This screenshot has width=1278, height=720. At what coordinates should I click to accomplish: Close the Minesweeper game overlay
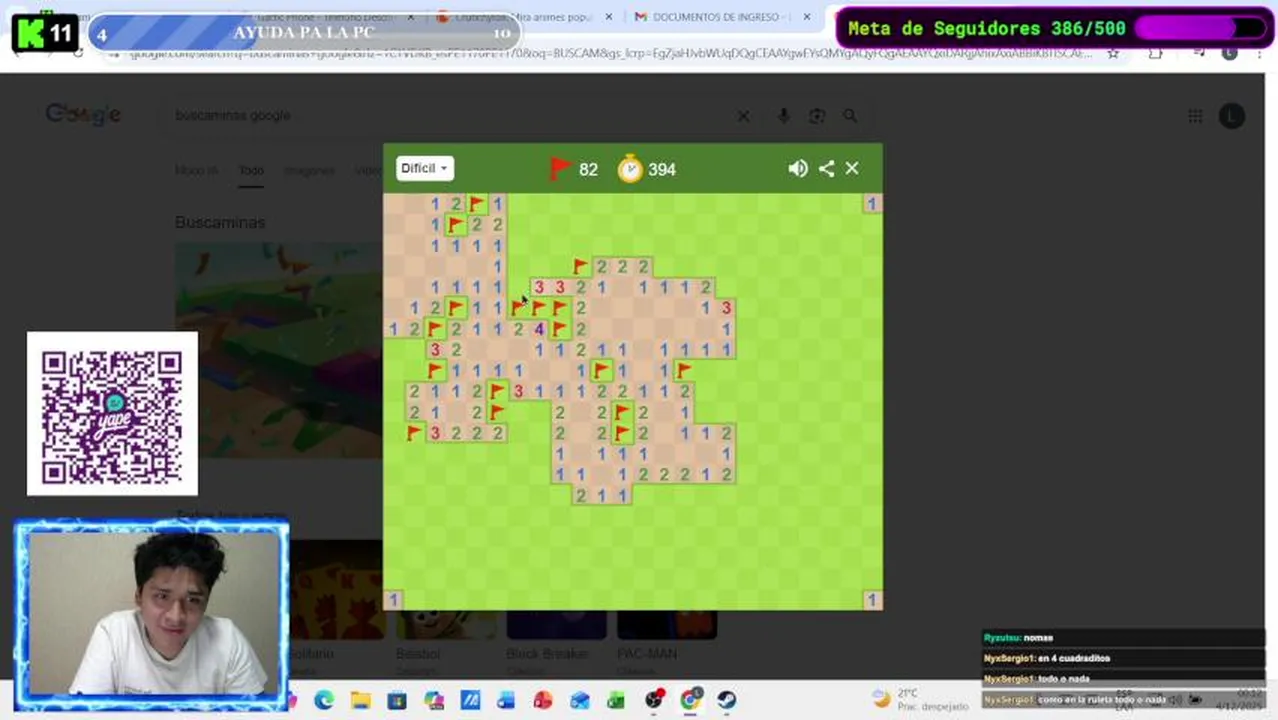tap(852, 169)
